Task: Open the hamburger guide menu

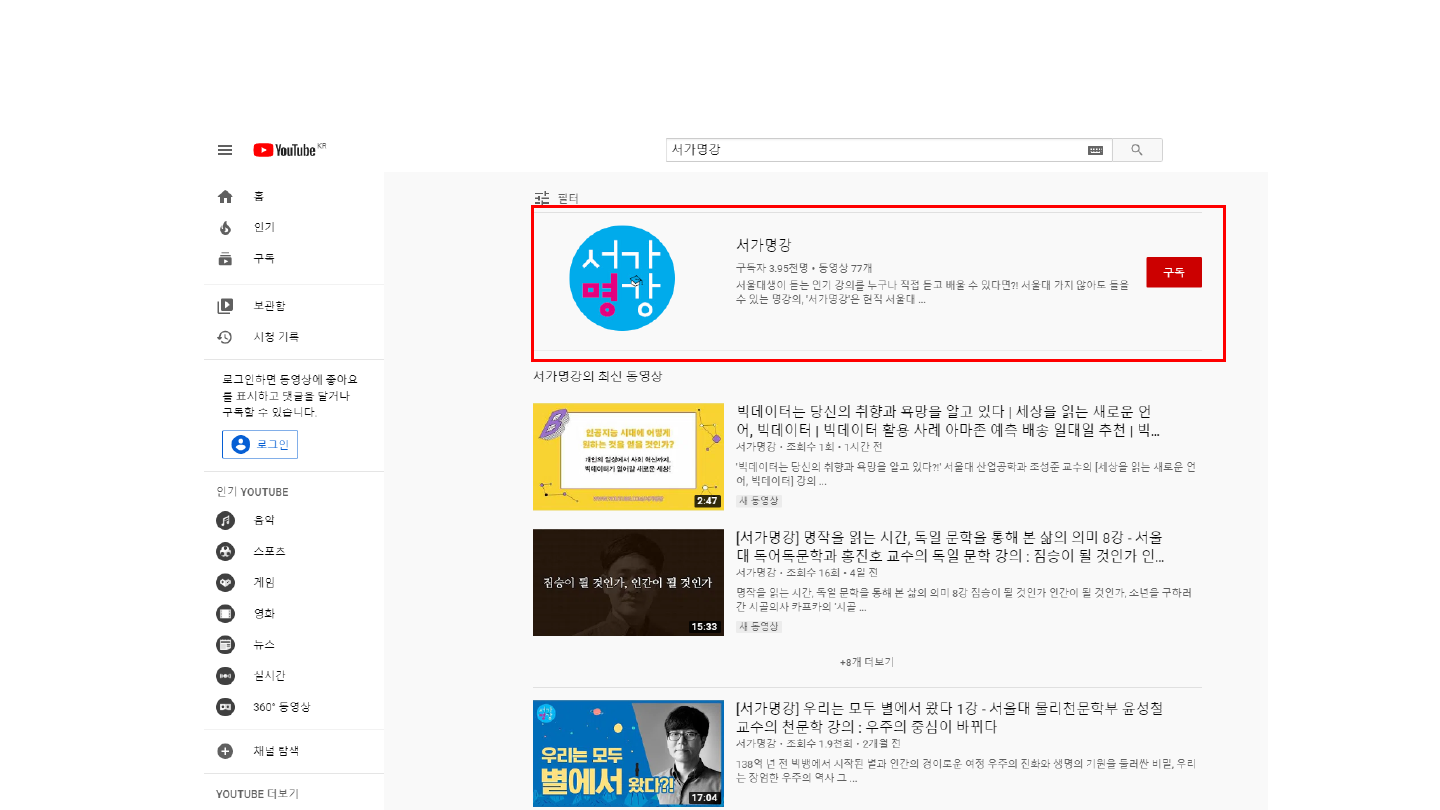Action: 225,150
